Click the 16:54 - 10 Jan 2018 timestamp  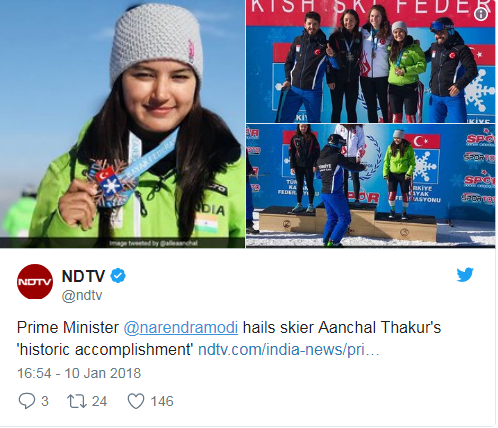(x=79, y=373)
